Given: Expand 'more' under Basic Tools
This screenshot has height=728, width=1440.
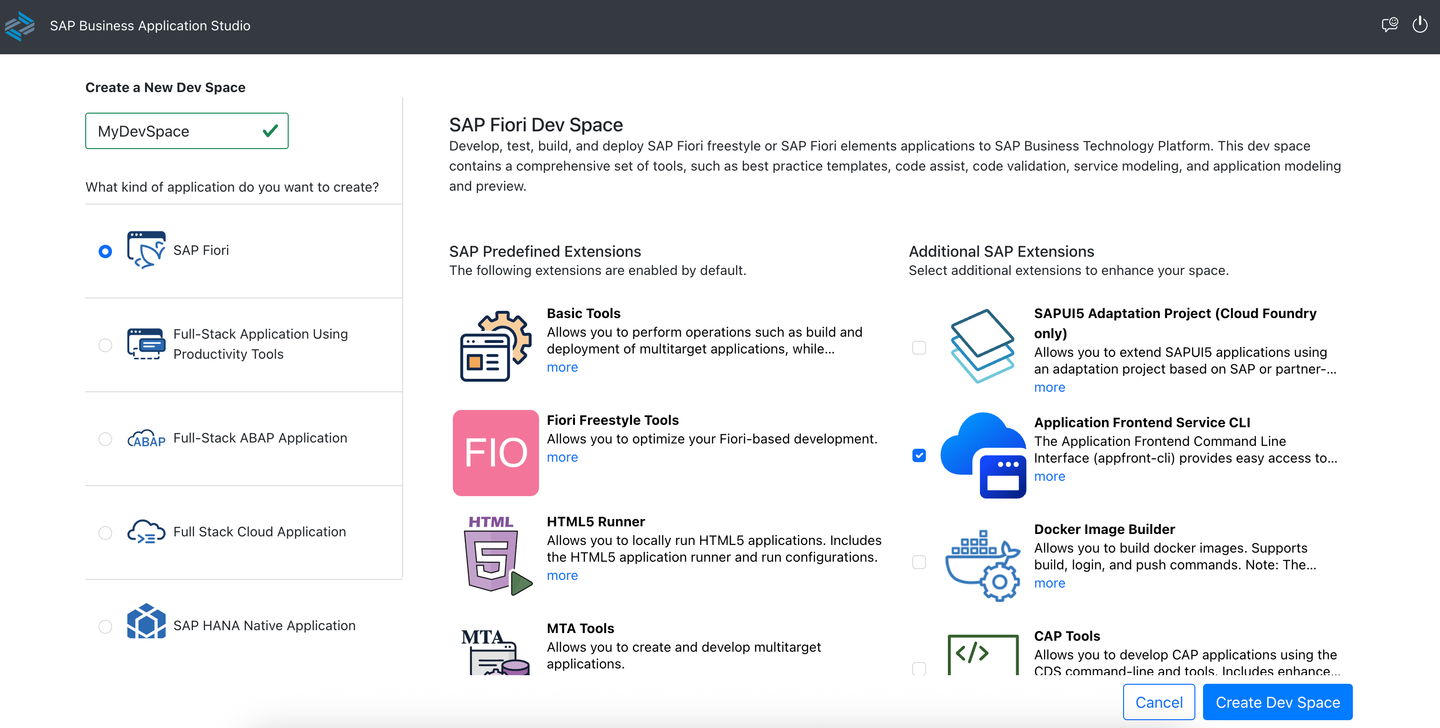Looking at the screenshot, I should point(562,367).
